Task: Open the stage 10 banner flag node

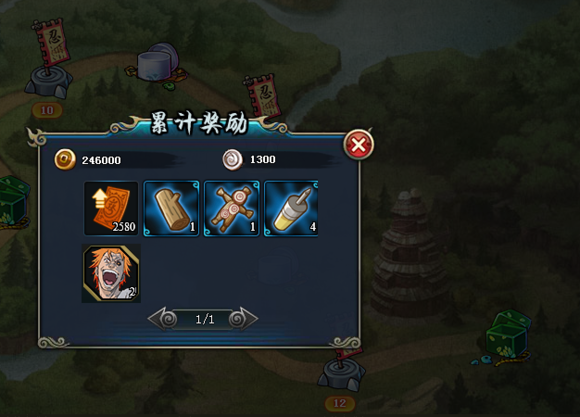Action: click(48, 59)
